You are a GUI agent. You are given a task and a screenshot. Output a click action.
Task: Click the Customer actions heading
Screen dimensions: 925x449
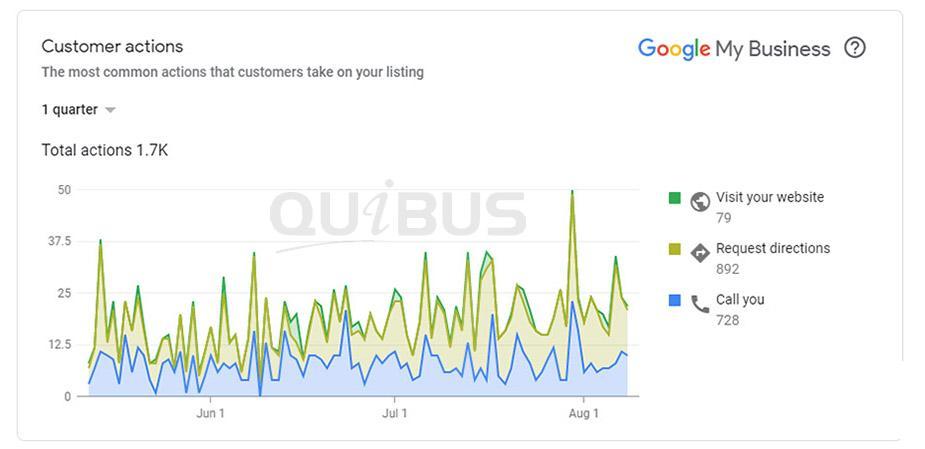(x=112, y=46)
